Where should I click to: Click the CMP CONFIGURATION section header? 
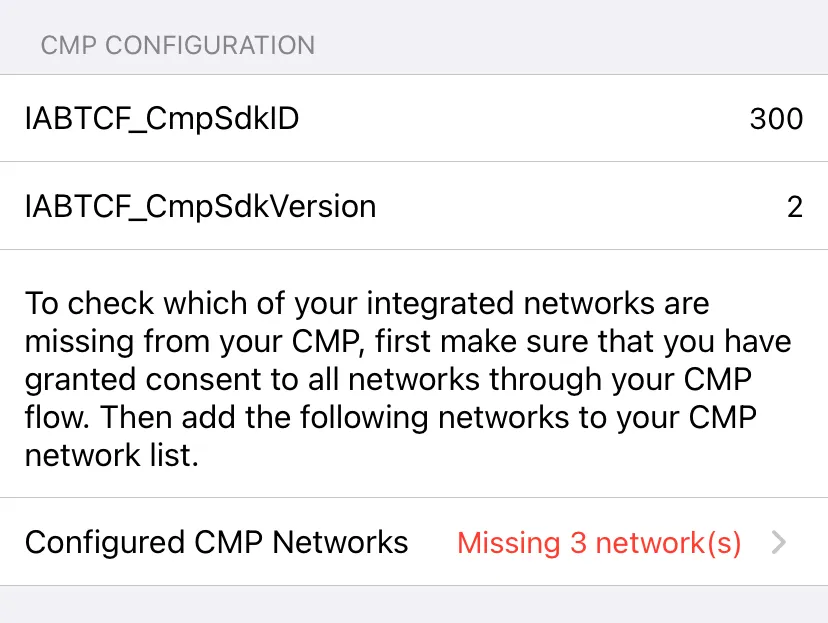coord(177,45)
